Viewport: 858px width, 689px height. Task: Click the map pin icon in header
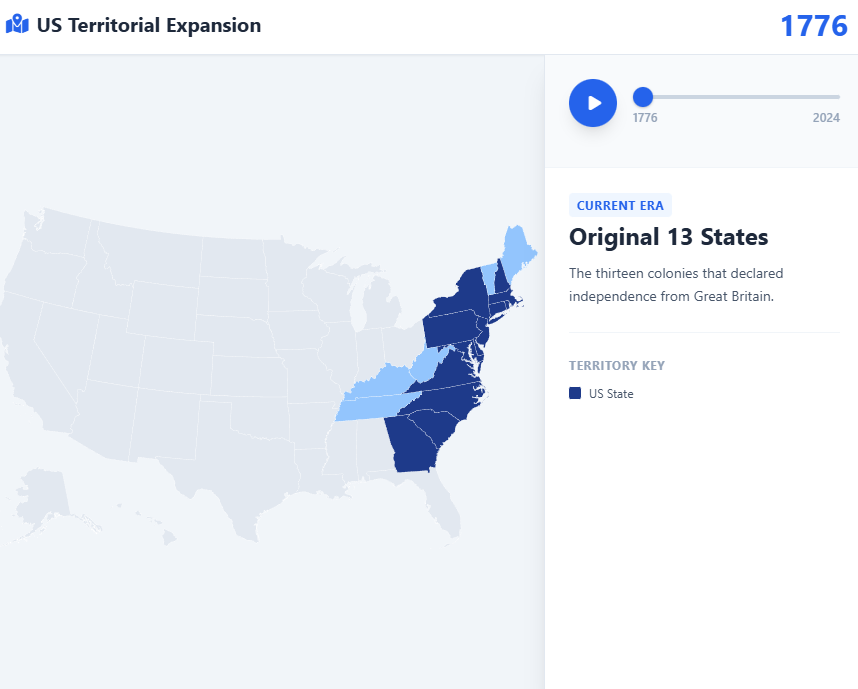coord(17,25)
